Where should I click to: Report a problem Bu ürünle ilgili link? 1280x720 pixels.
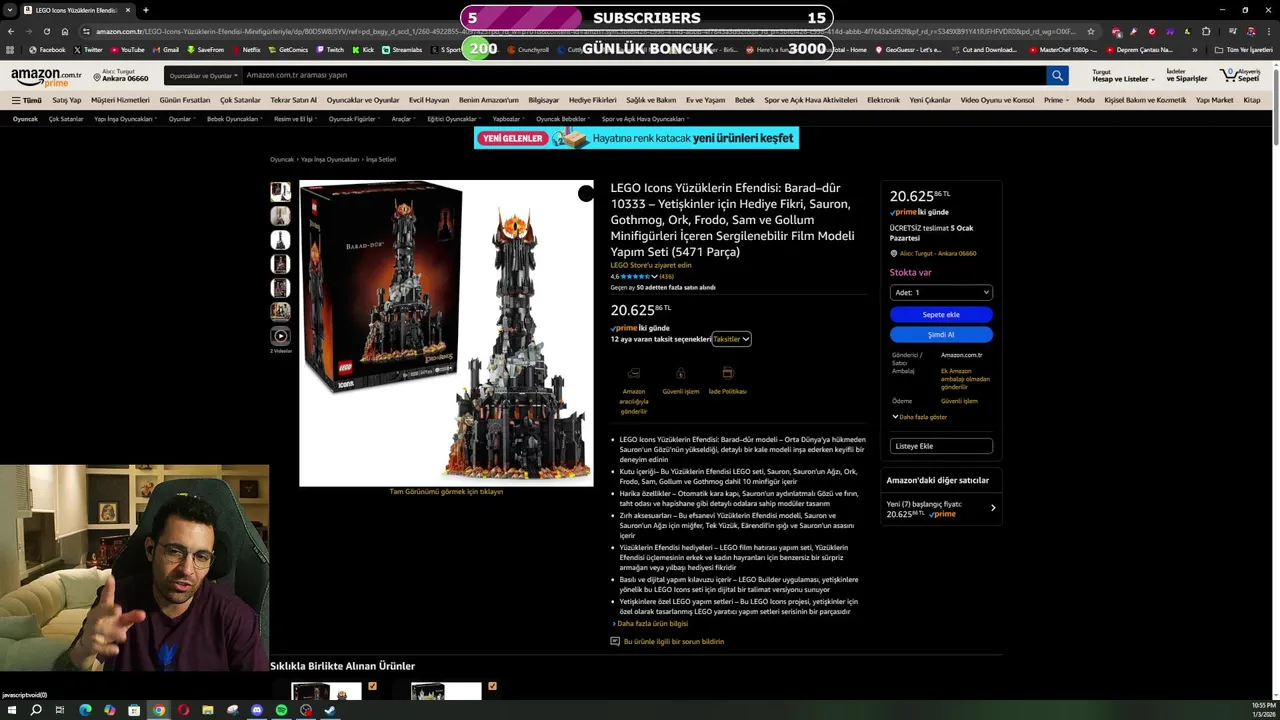pos(673,641)
